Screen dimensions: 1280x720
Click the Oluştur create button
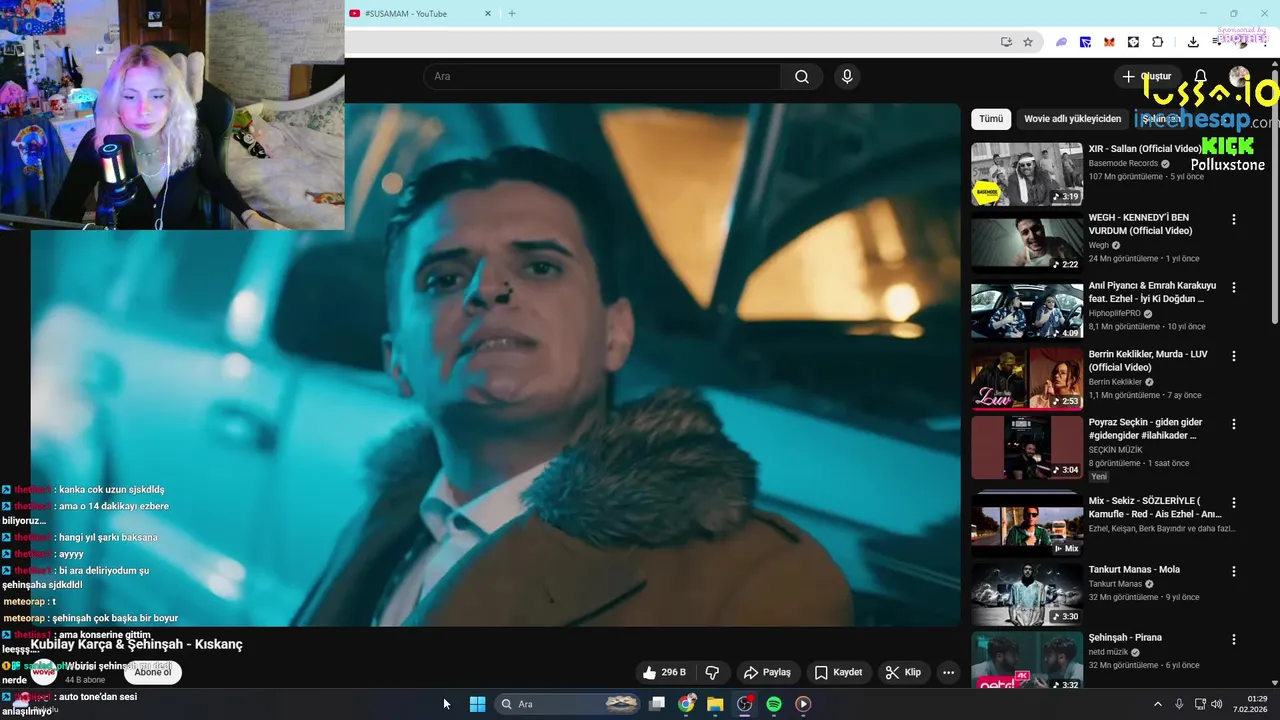(1146, 77)
